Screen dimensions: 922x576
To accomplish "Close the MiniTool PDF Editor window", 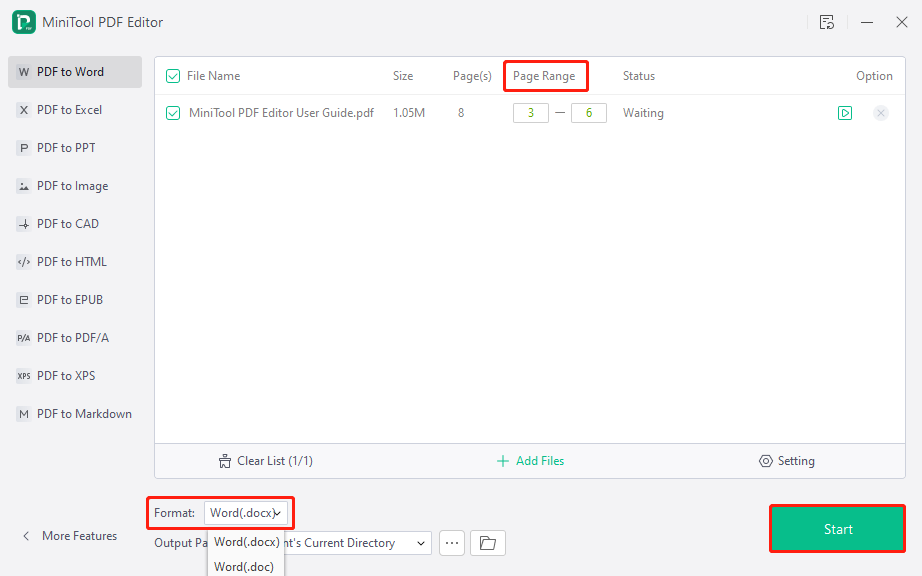I will [x=901, y=22].
